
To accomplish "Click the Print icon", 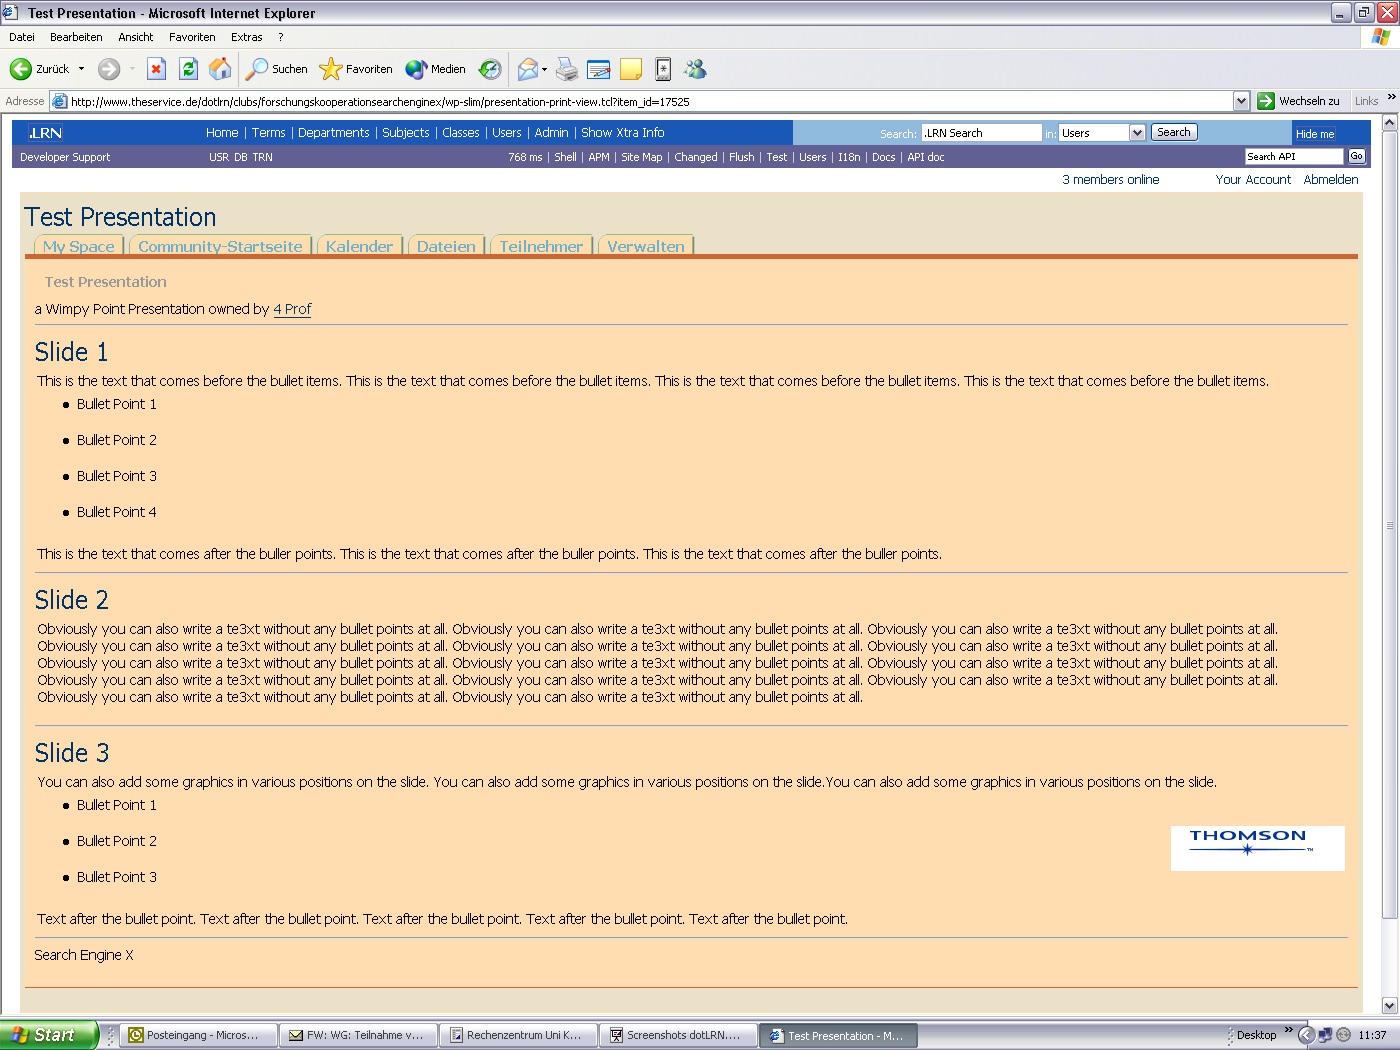I will (x=566, y=68).
